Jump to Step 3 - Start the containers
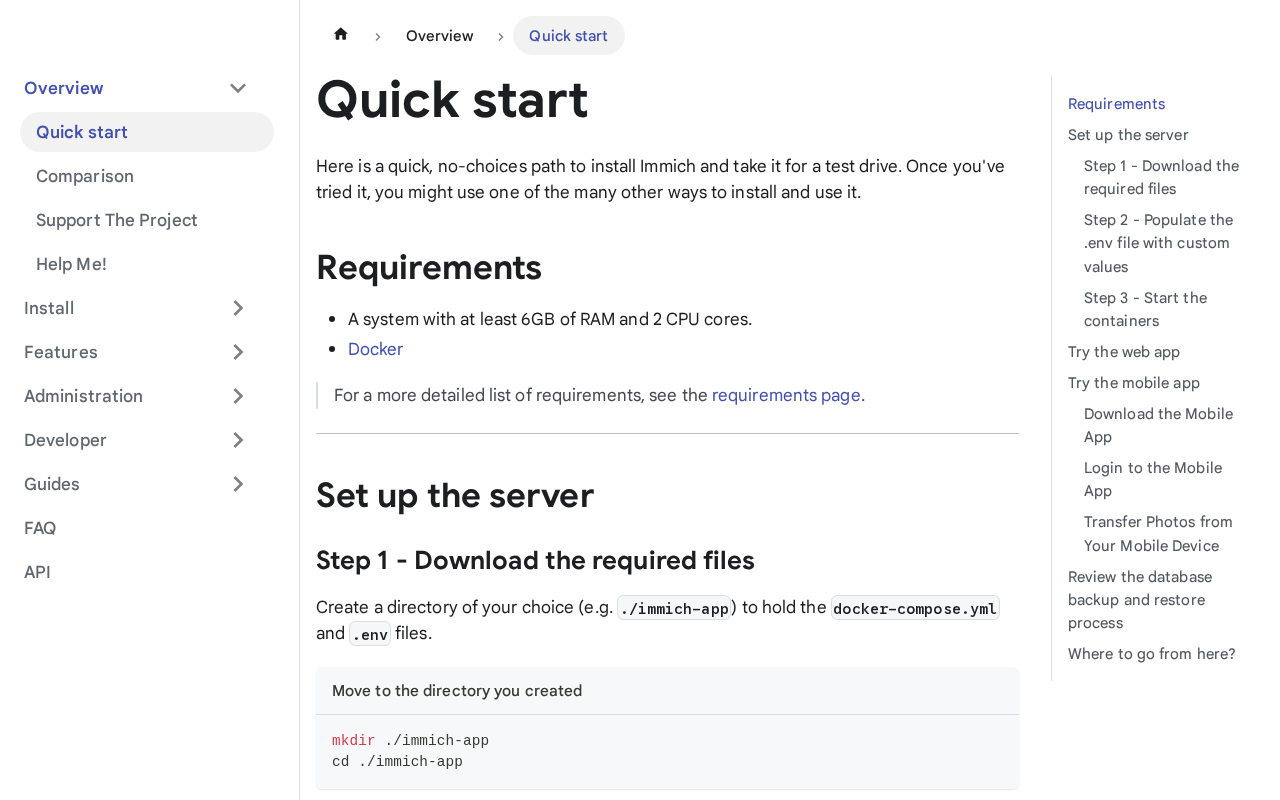The image size is (1280, 800). coord(1145,309)
